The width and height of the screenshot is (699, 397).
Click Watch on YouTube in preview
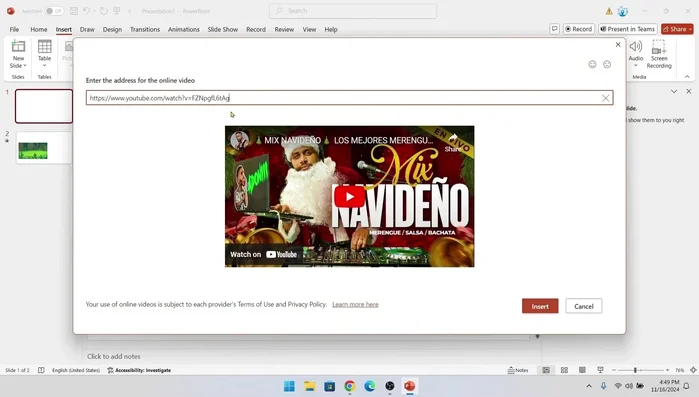(263, 254)
